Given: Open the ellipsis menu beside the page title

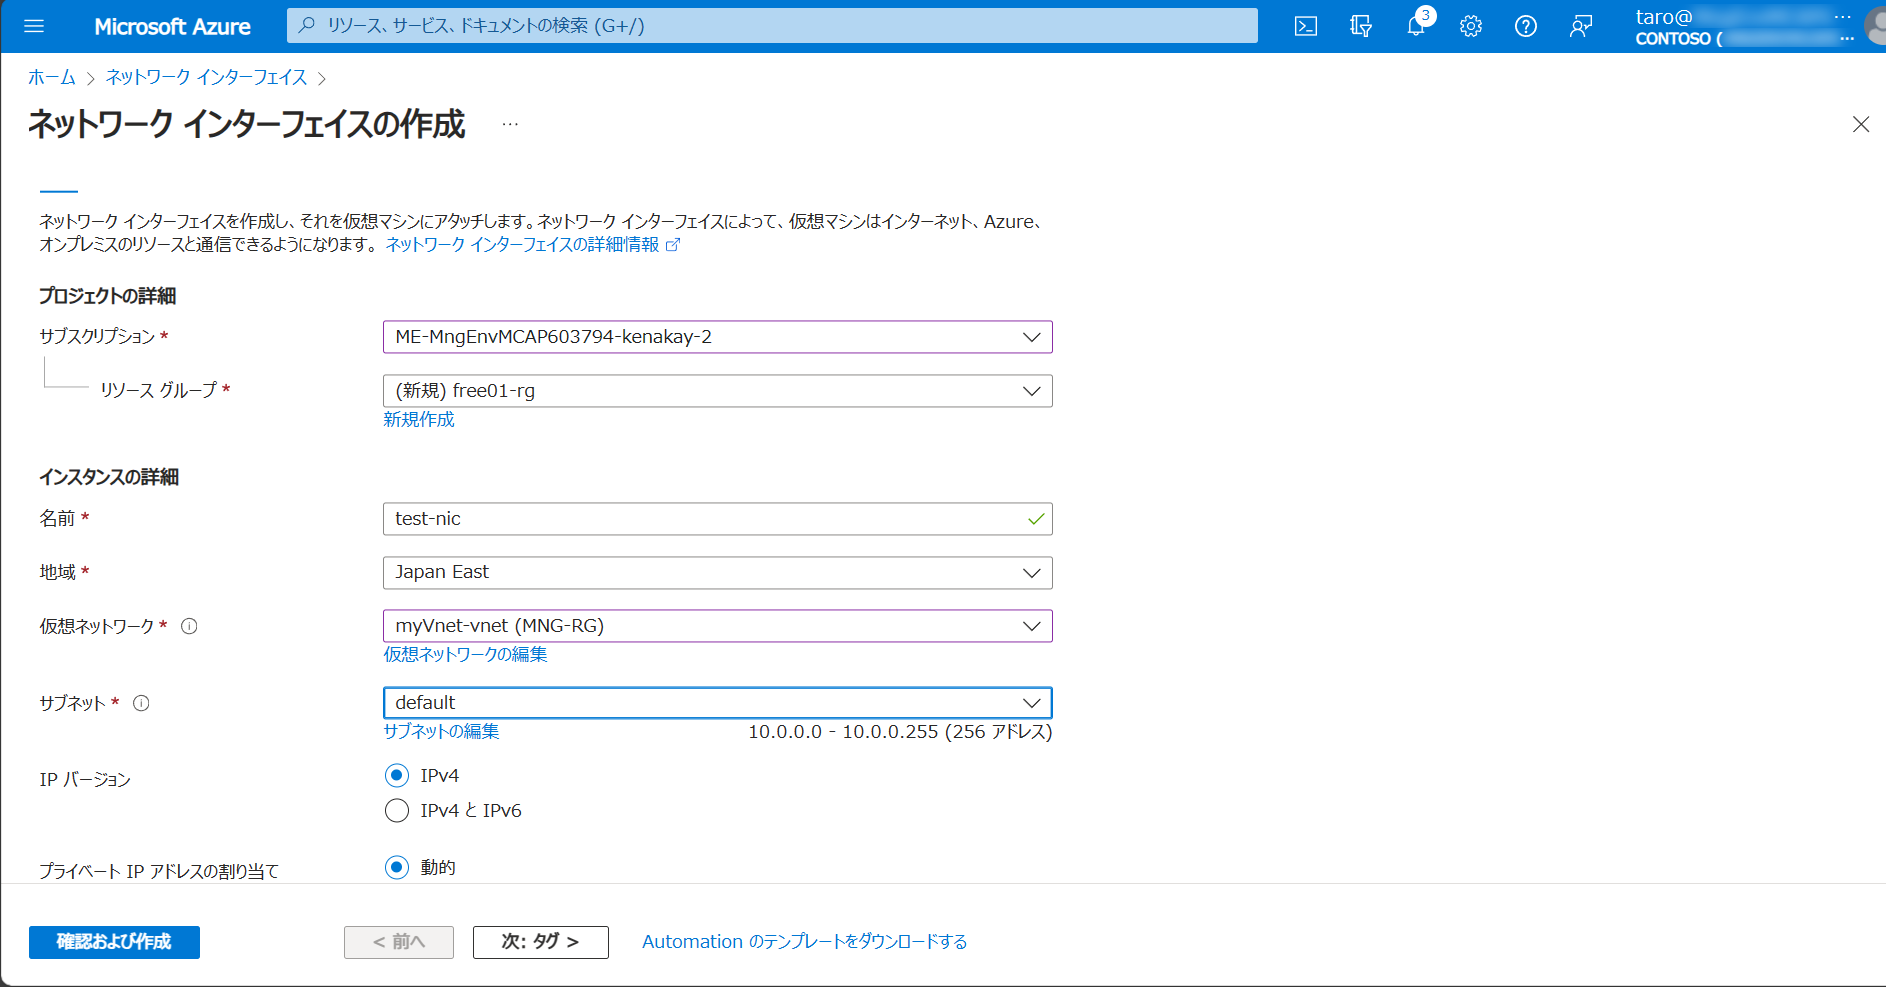Looking at the screenshot, I should [510, 124].
